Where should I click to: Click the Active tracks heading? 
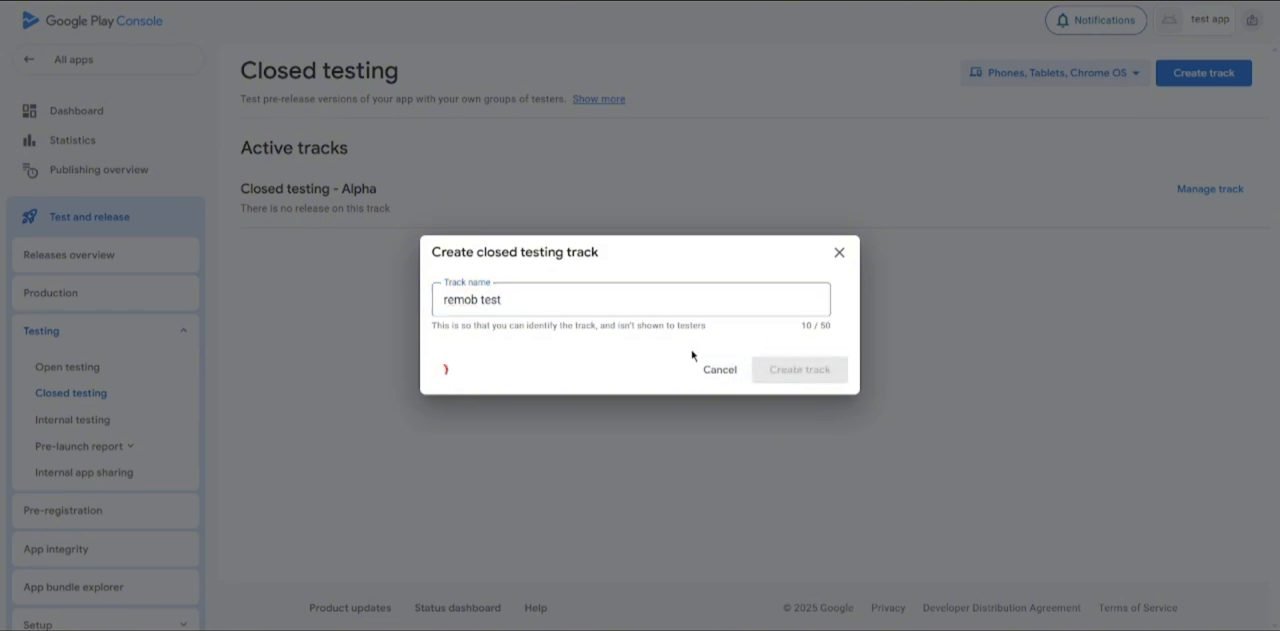click(x=294, y=148)
